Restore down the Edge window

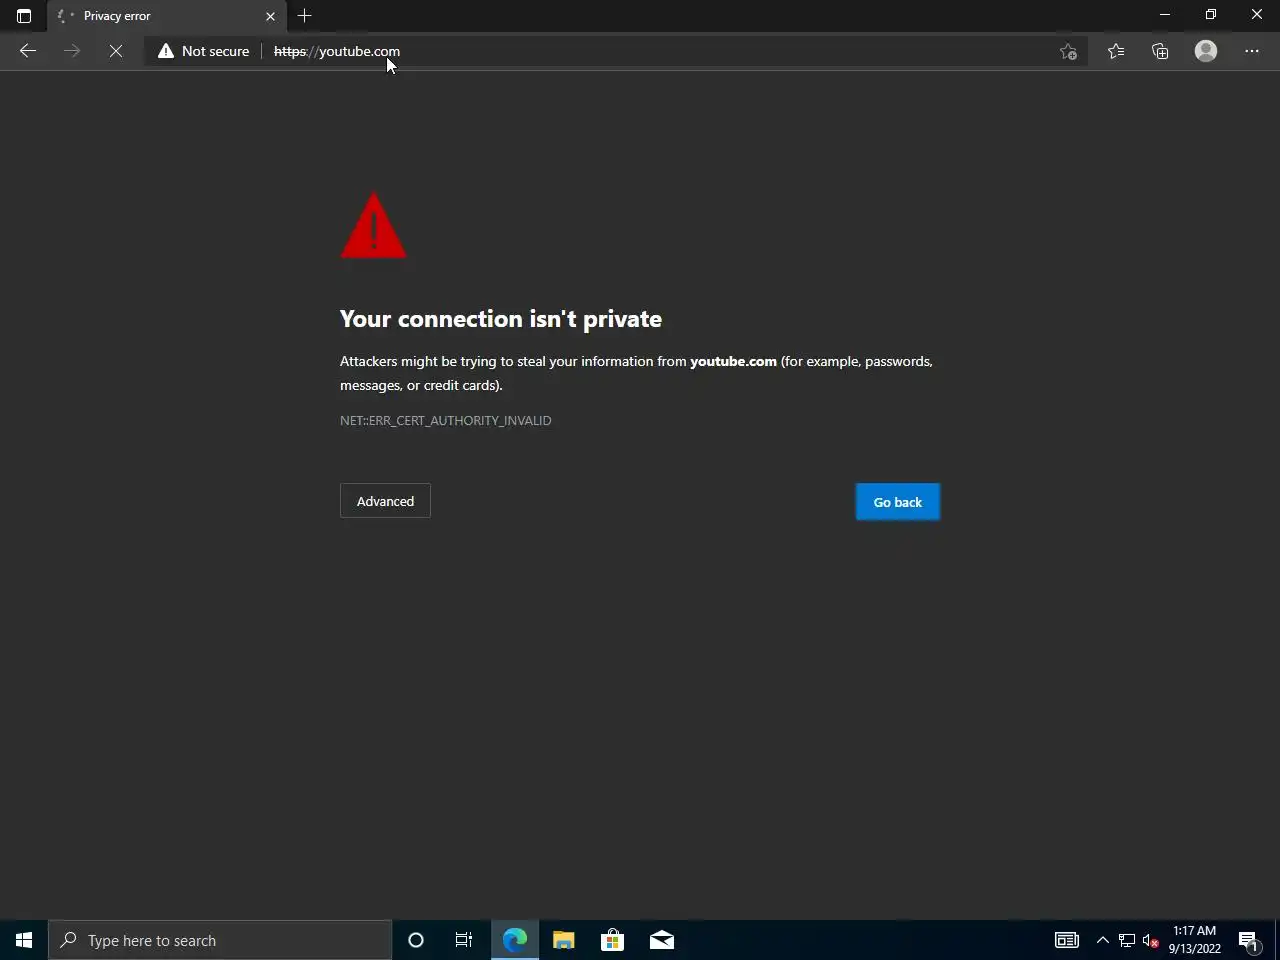click(x=1211, y=15)
